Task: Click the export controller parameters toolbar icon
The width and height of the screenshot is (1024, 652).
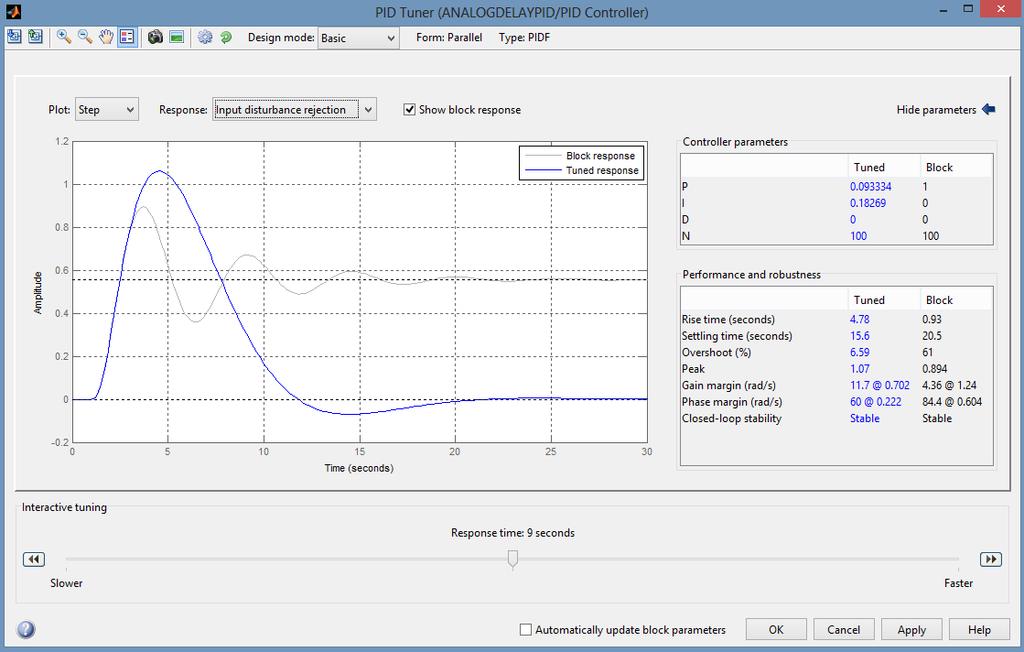Action: (35, 37)
